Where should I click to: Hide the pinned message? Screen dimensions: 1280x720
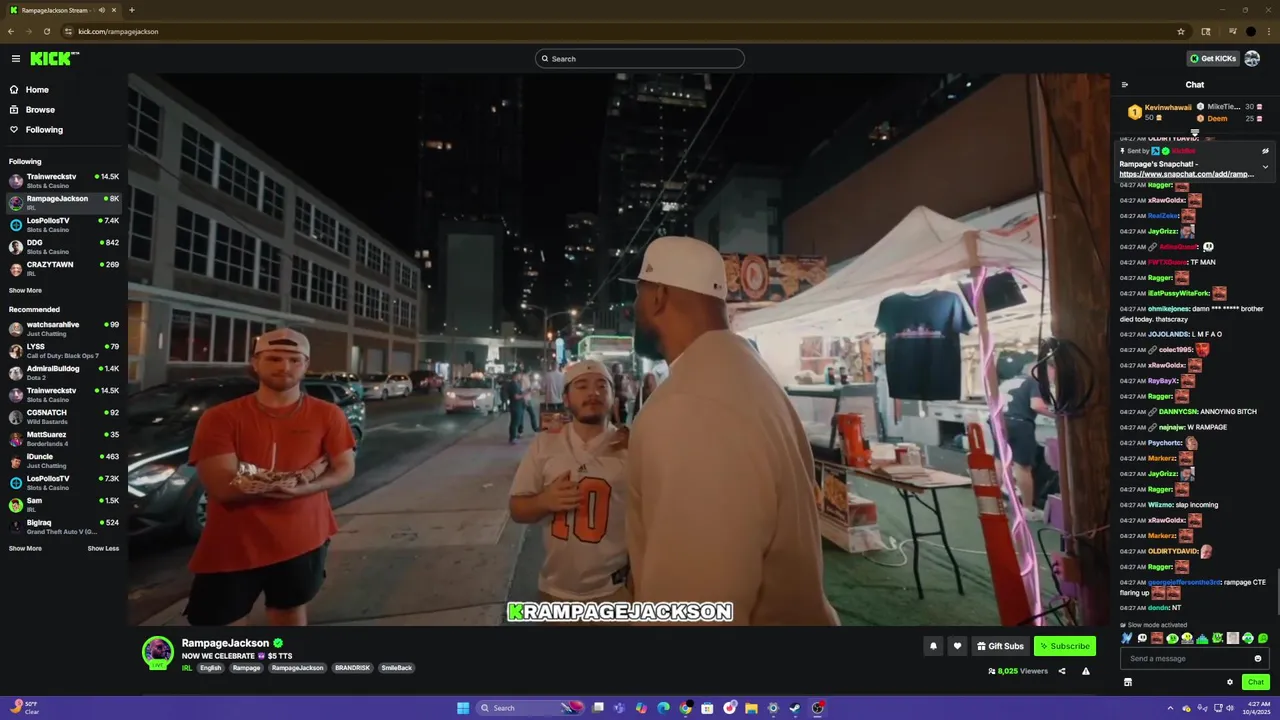click(1265, 151)
